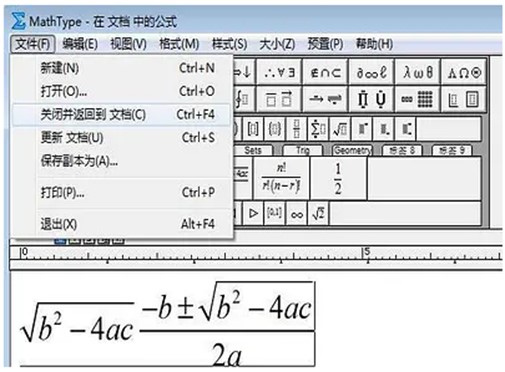The image size is (505, 372).
Task: Open the 视图(V) menu
Action: (128, 44)
